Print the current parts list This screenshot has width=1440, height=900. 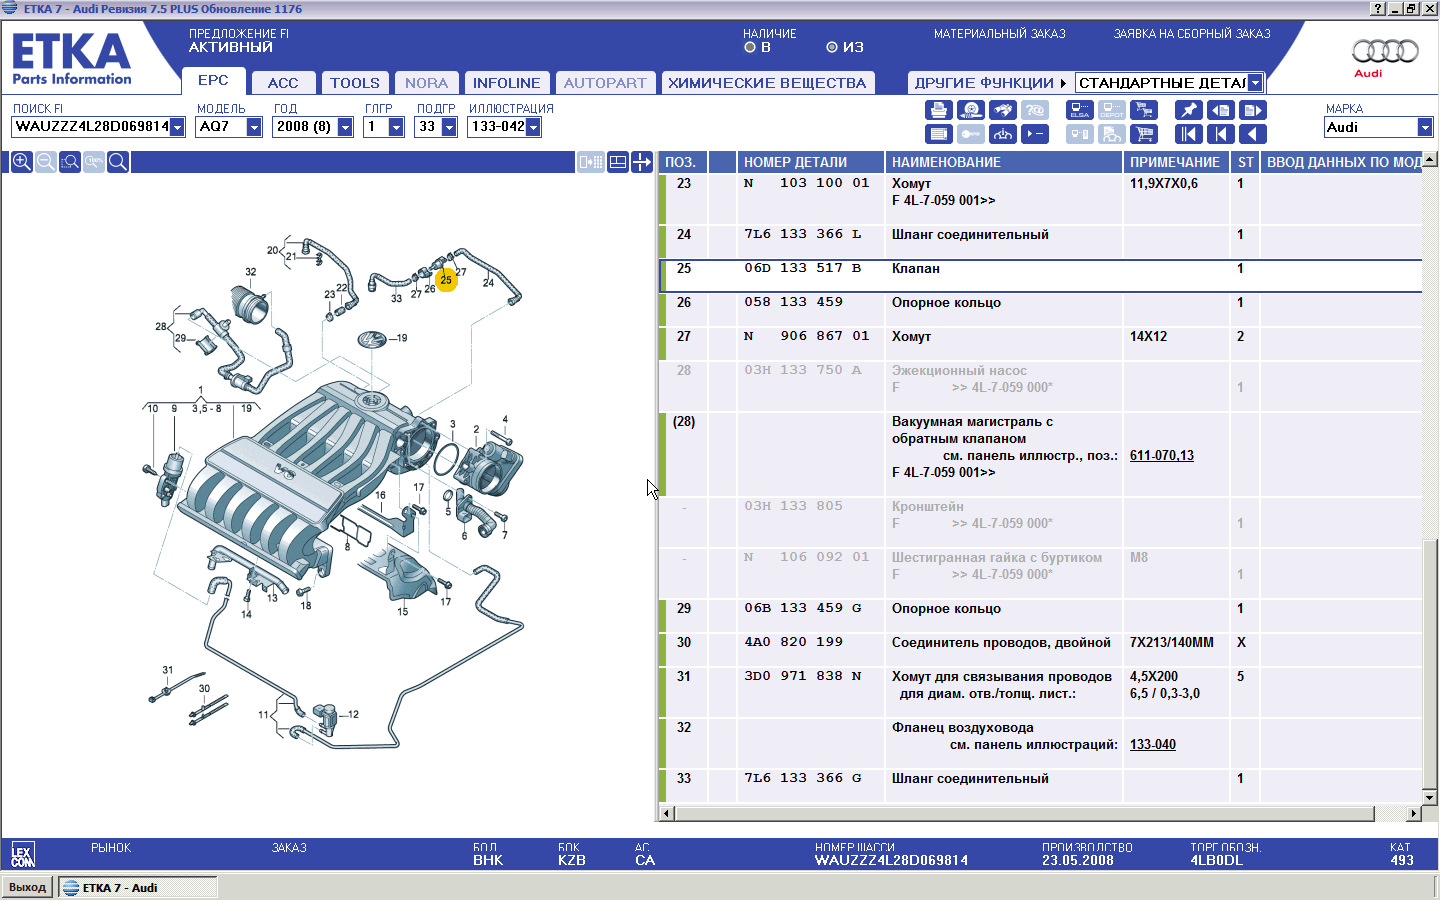pos(938,110)
